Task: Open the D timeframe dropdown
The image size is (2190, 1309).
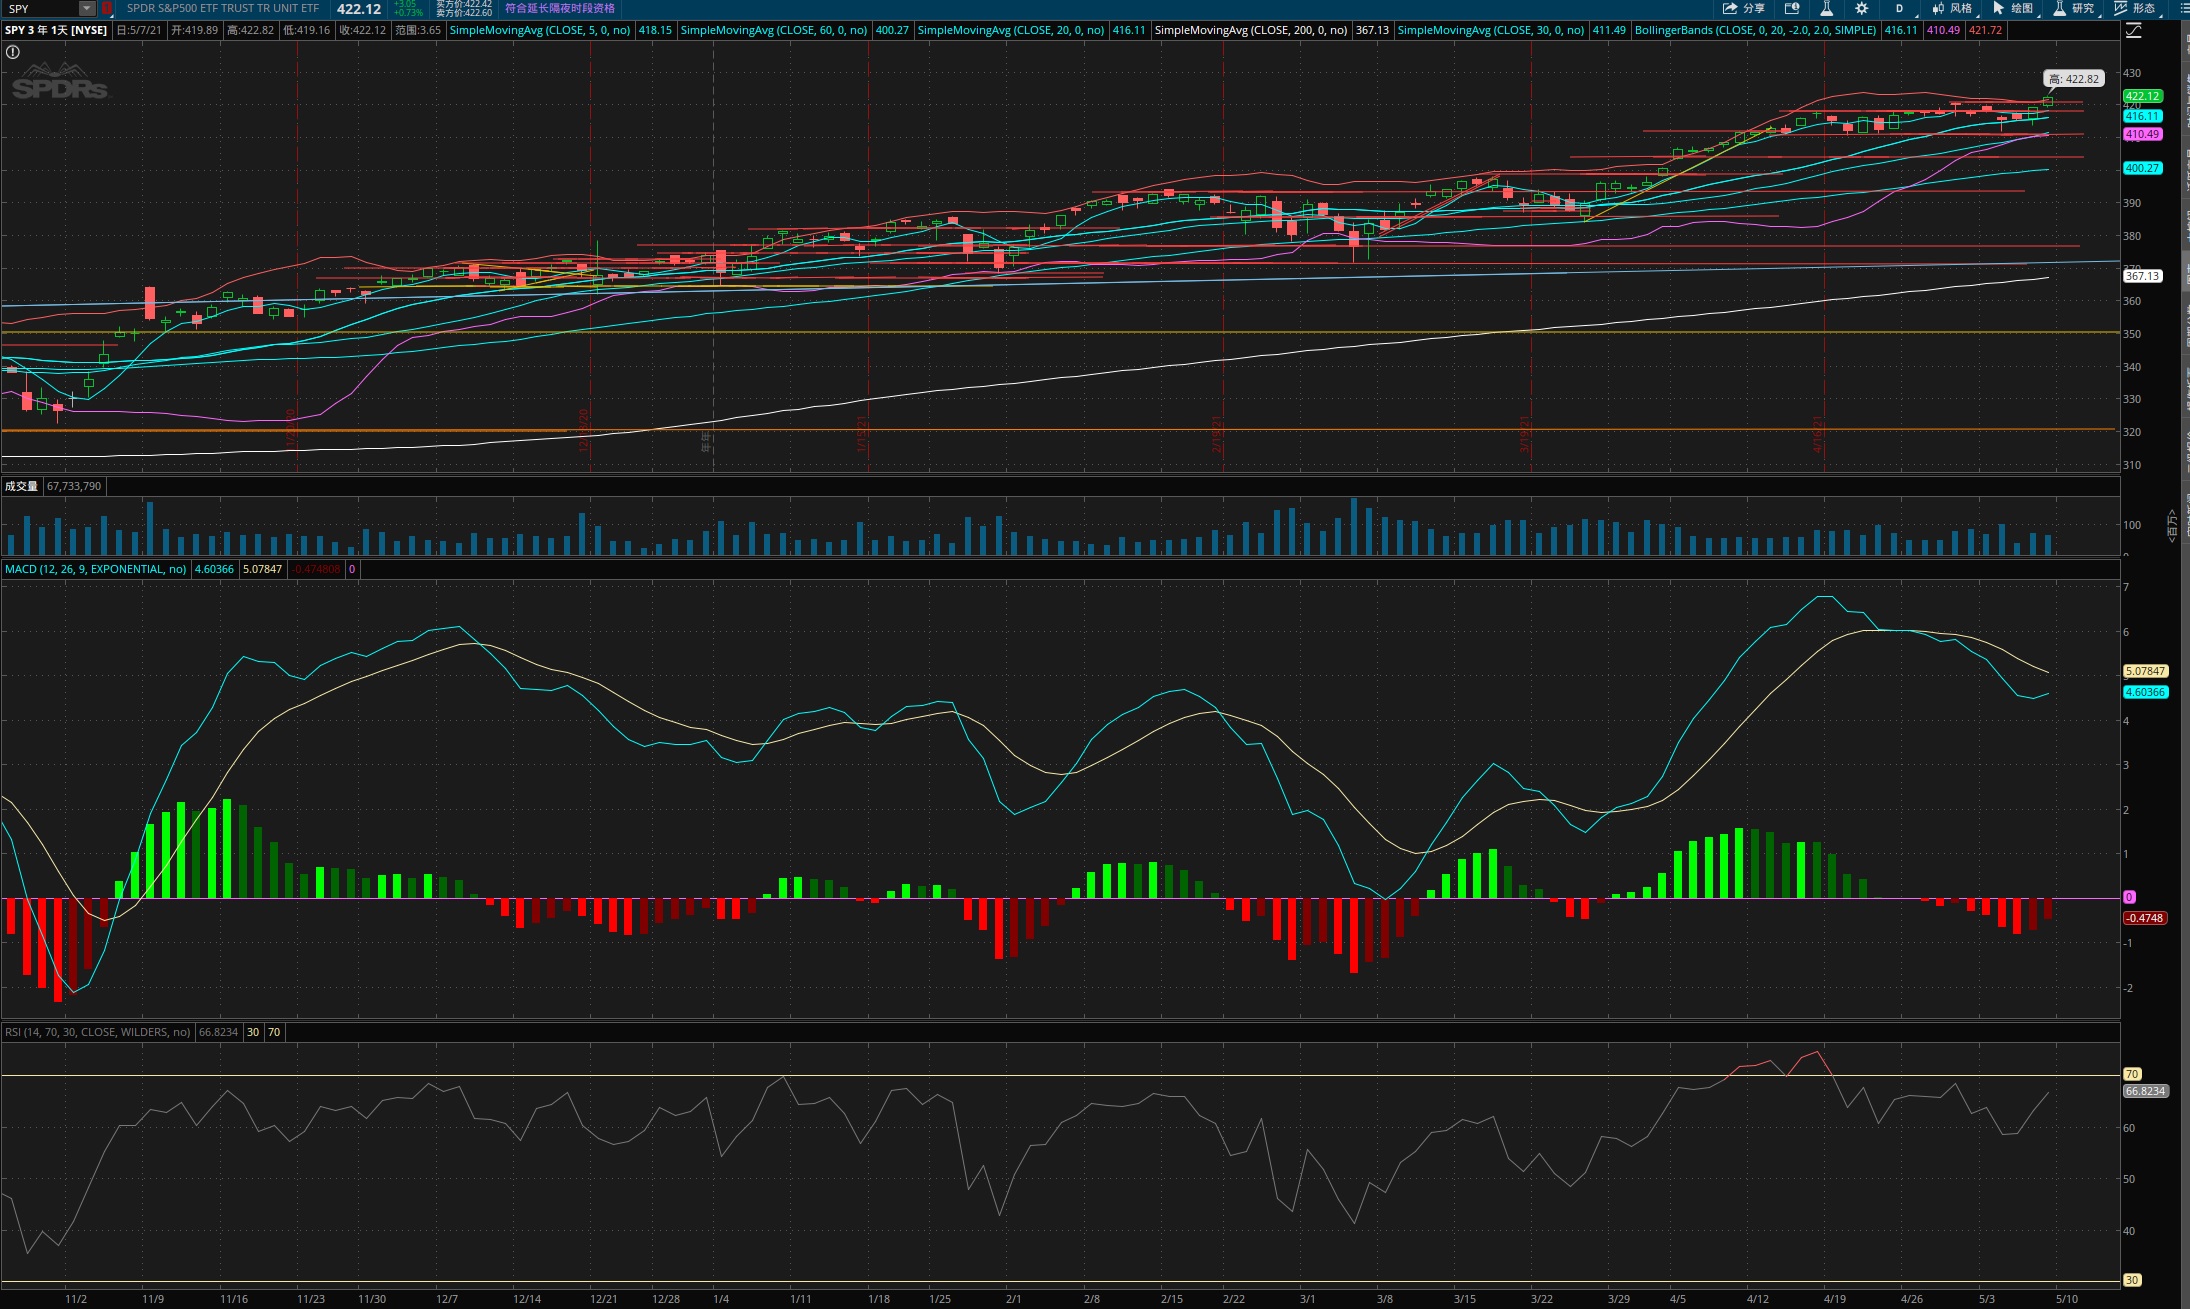Action: pos(1900,8)
